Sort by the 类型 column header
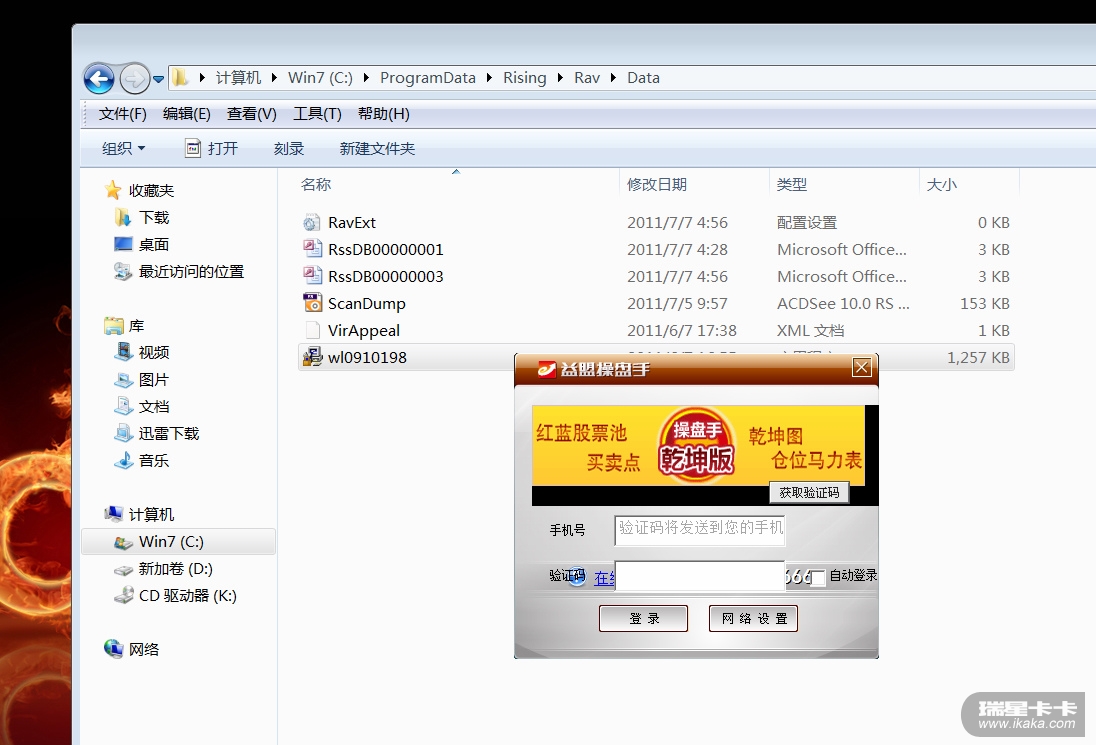 tap(792, 185)
